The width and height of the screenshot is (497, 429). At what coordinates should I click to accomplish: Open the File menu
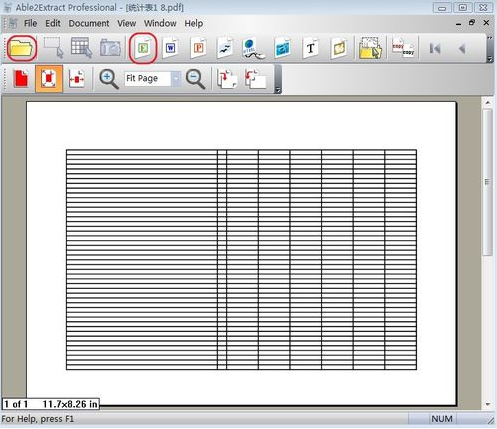pyautogui.click(x=30, y=23)
